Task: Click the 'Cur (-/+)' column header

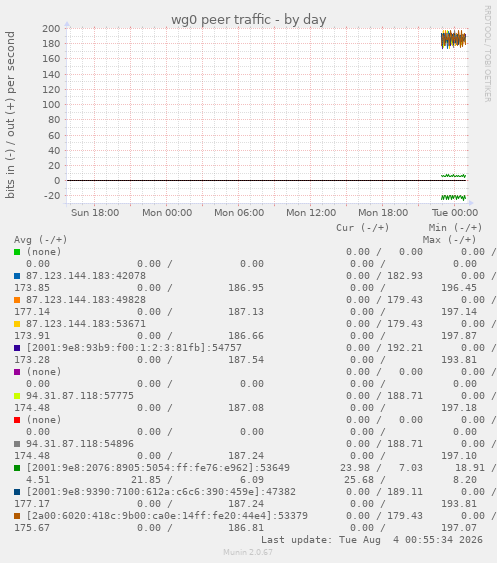Action: coord(362,228)
